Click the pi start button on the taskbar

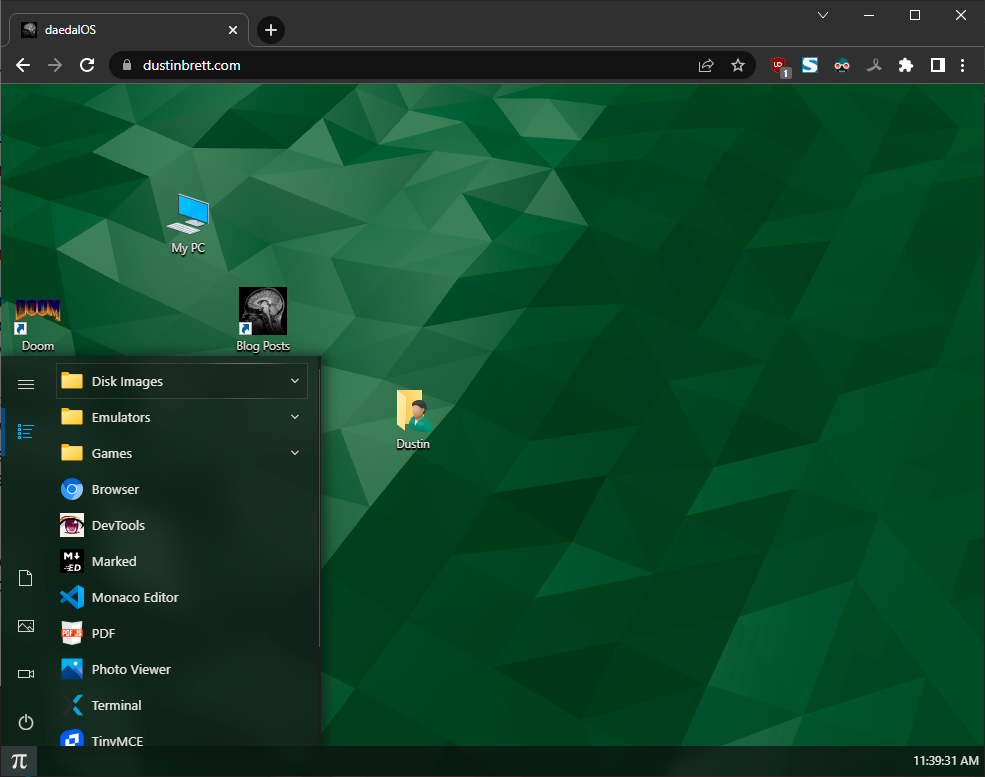point(20,761)
